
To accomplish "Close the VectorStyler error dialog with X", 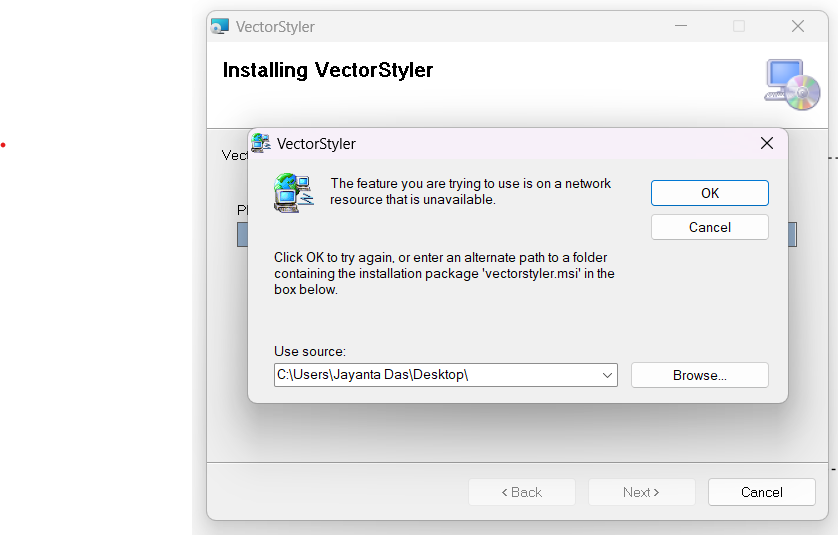I will point(767,143).
